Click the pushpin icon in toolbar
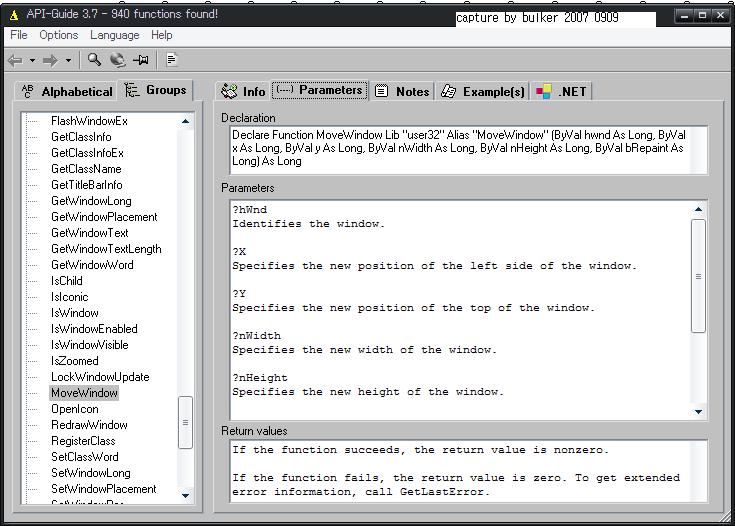The width and height of the screenshot is (735, 526). click(141, 60)
